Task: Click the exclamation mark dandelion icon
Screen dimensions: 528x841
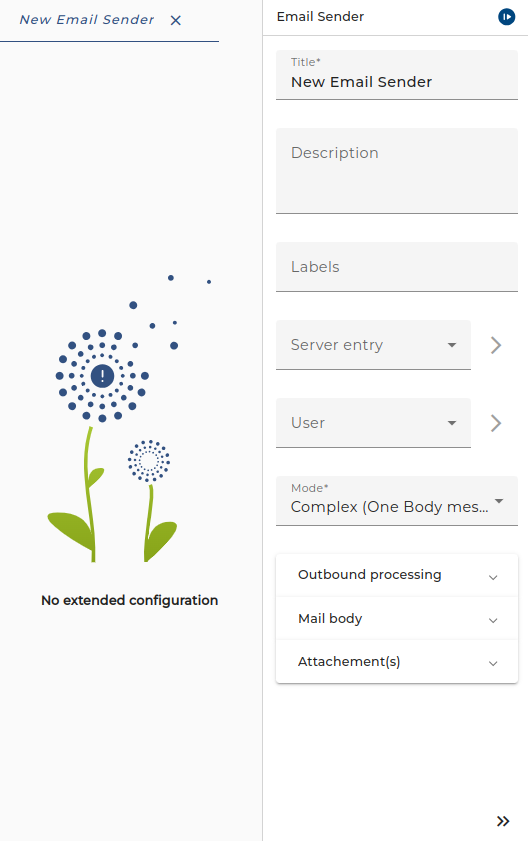Action: coord(102,375)
